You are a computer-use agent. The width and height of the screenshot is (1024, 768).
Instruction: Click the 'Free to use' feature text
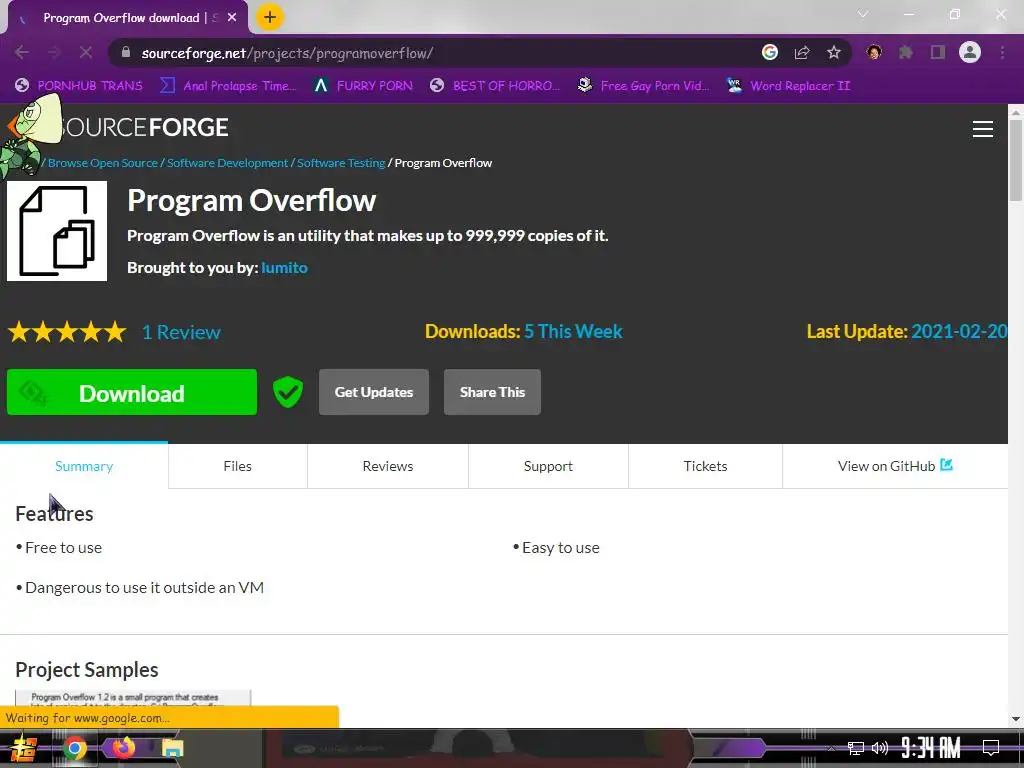point(63,548)
